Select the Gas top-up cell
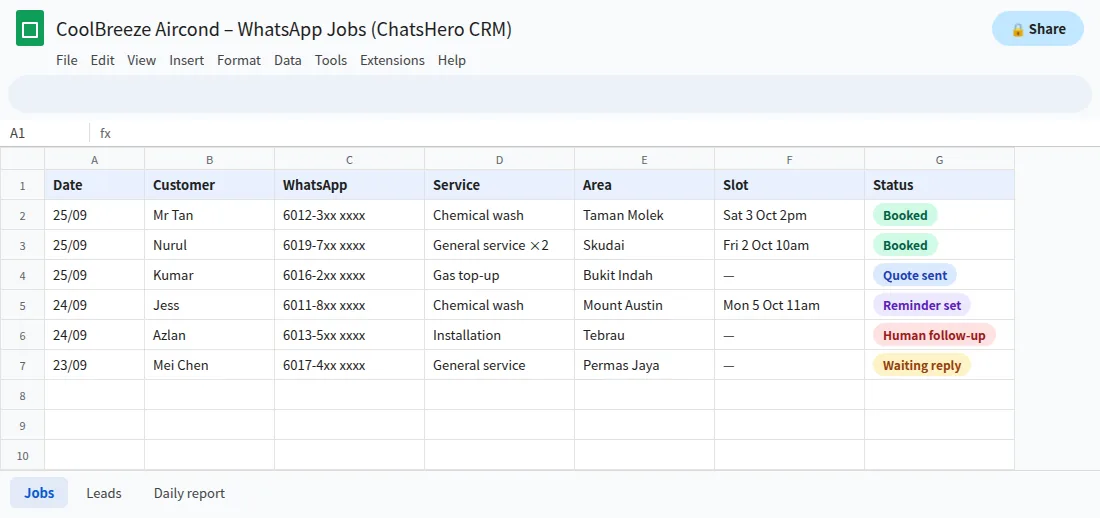This screenshot has height=518, width=1100. pos(499,275)
